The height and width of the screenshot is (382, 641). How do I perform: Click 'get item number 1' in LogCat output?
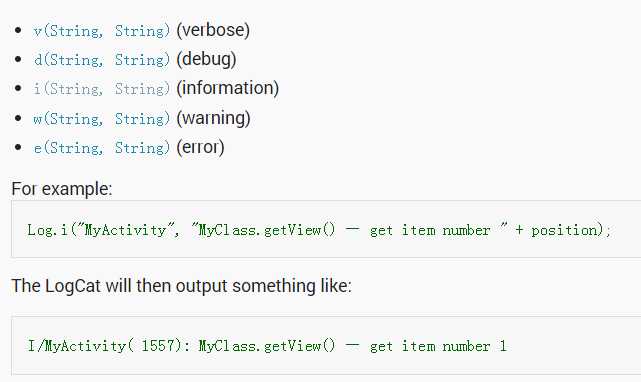click(x=438, y=346)
